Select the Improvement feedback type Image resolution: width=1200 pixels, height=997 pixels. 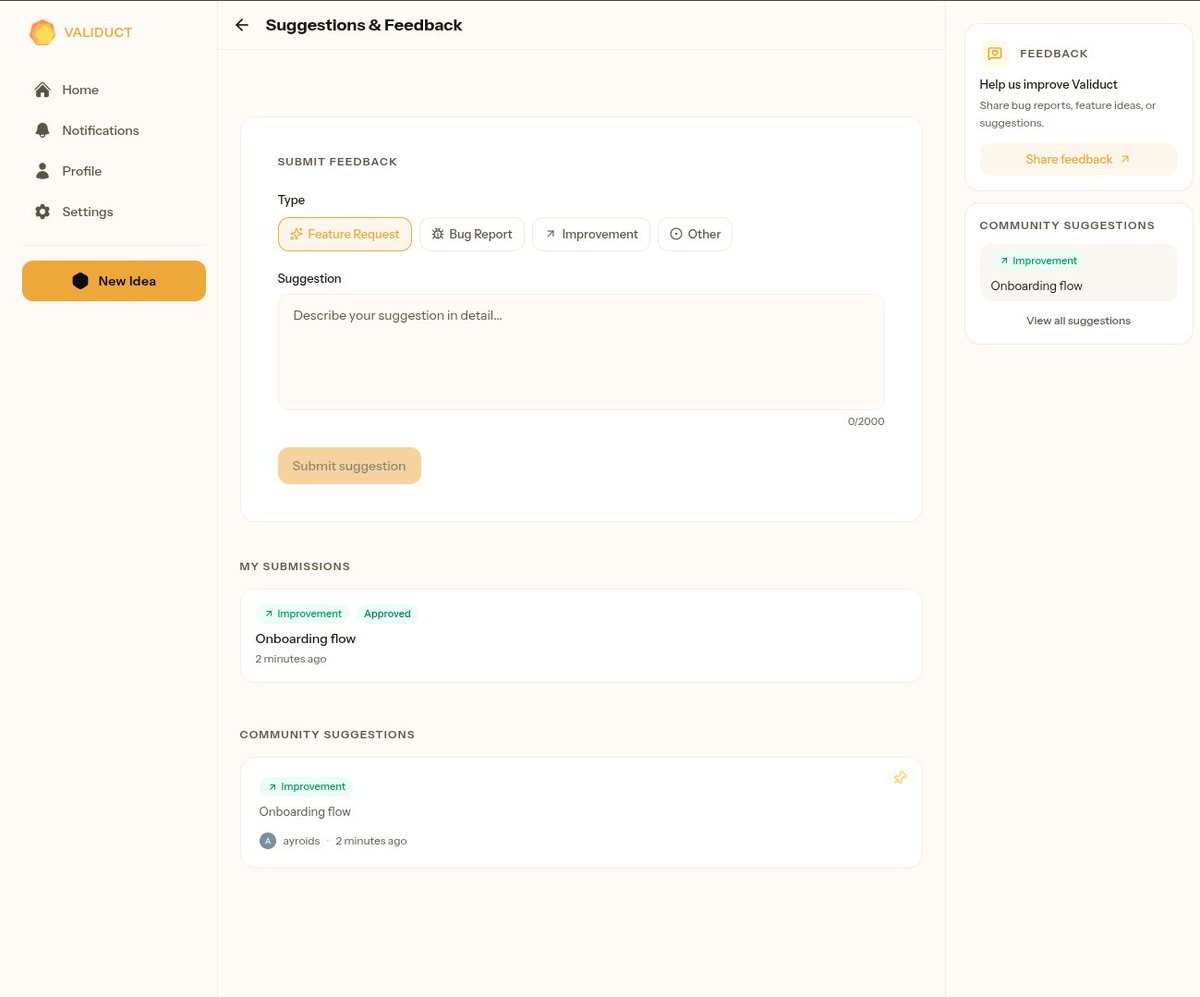pyautogui.click(x=591, y=234)
